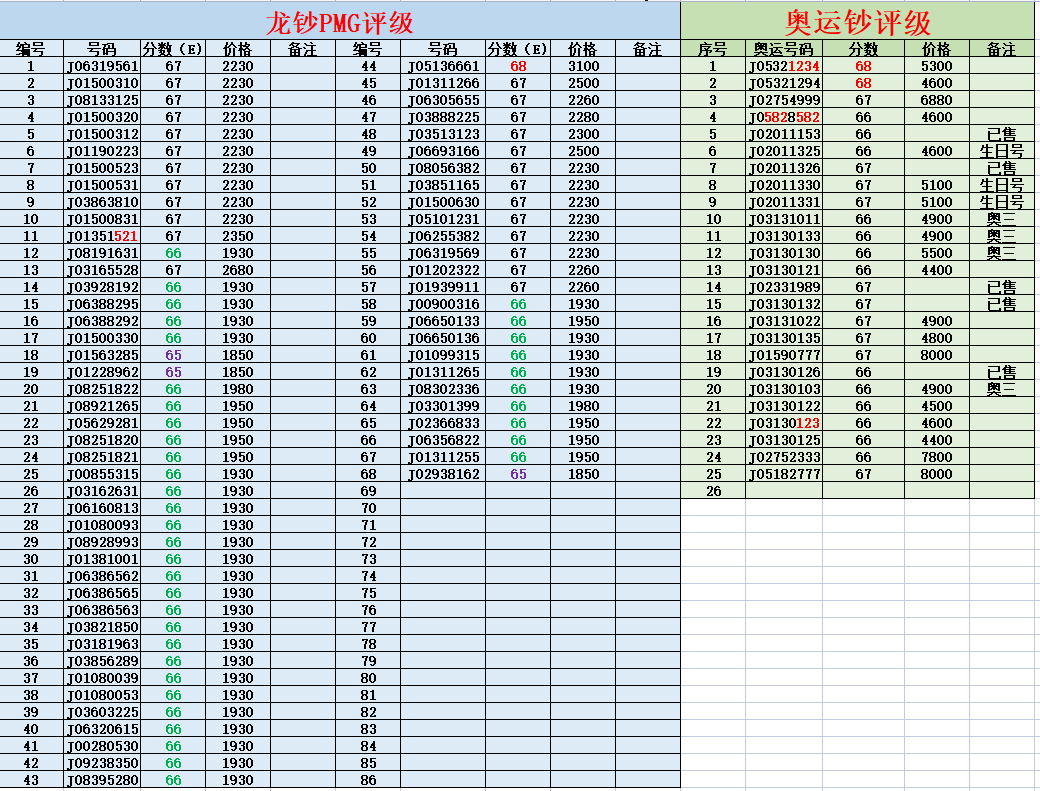Click 奥三 remark for J03131011
The height and width of the screenshot is (791, 1040).
1002,219
